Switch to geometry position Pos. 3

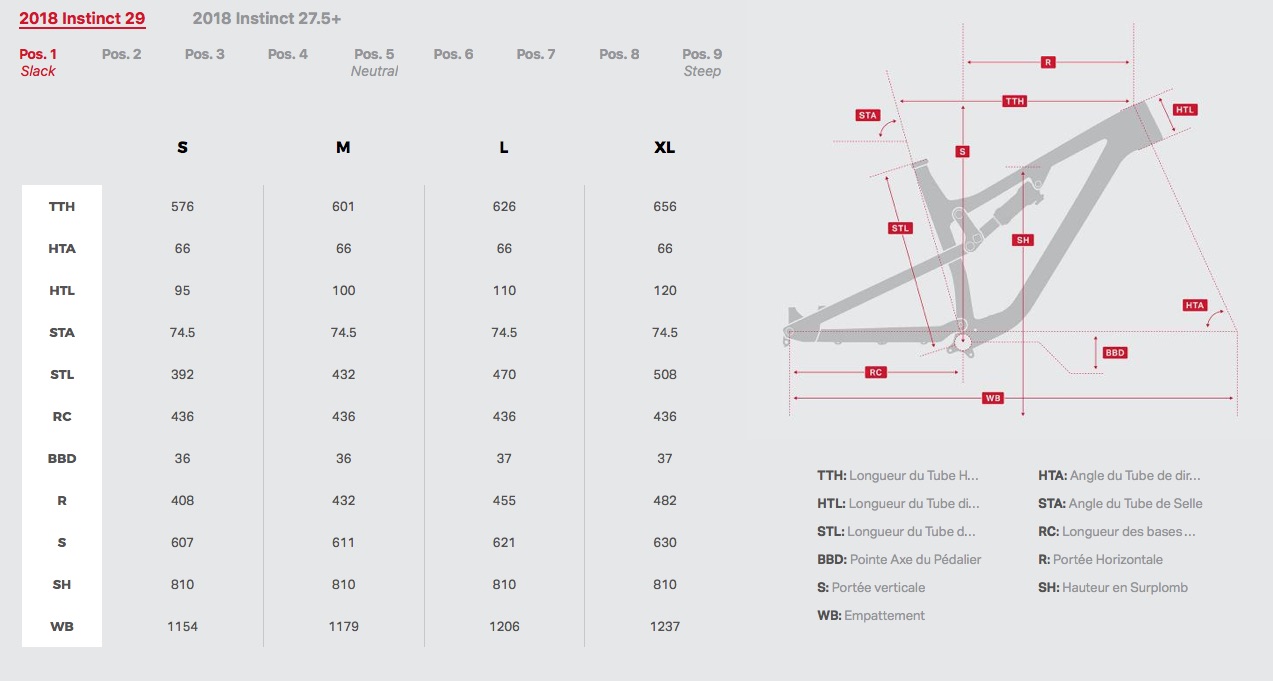tap(205, 54)
